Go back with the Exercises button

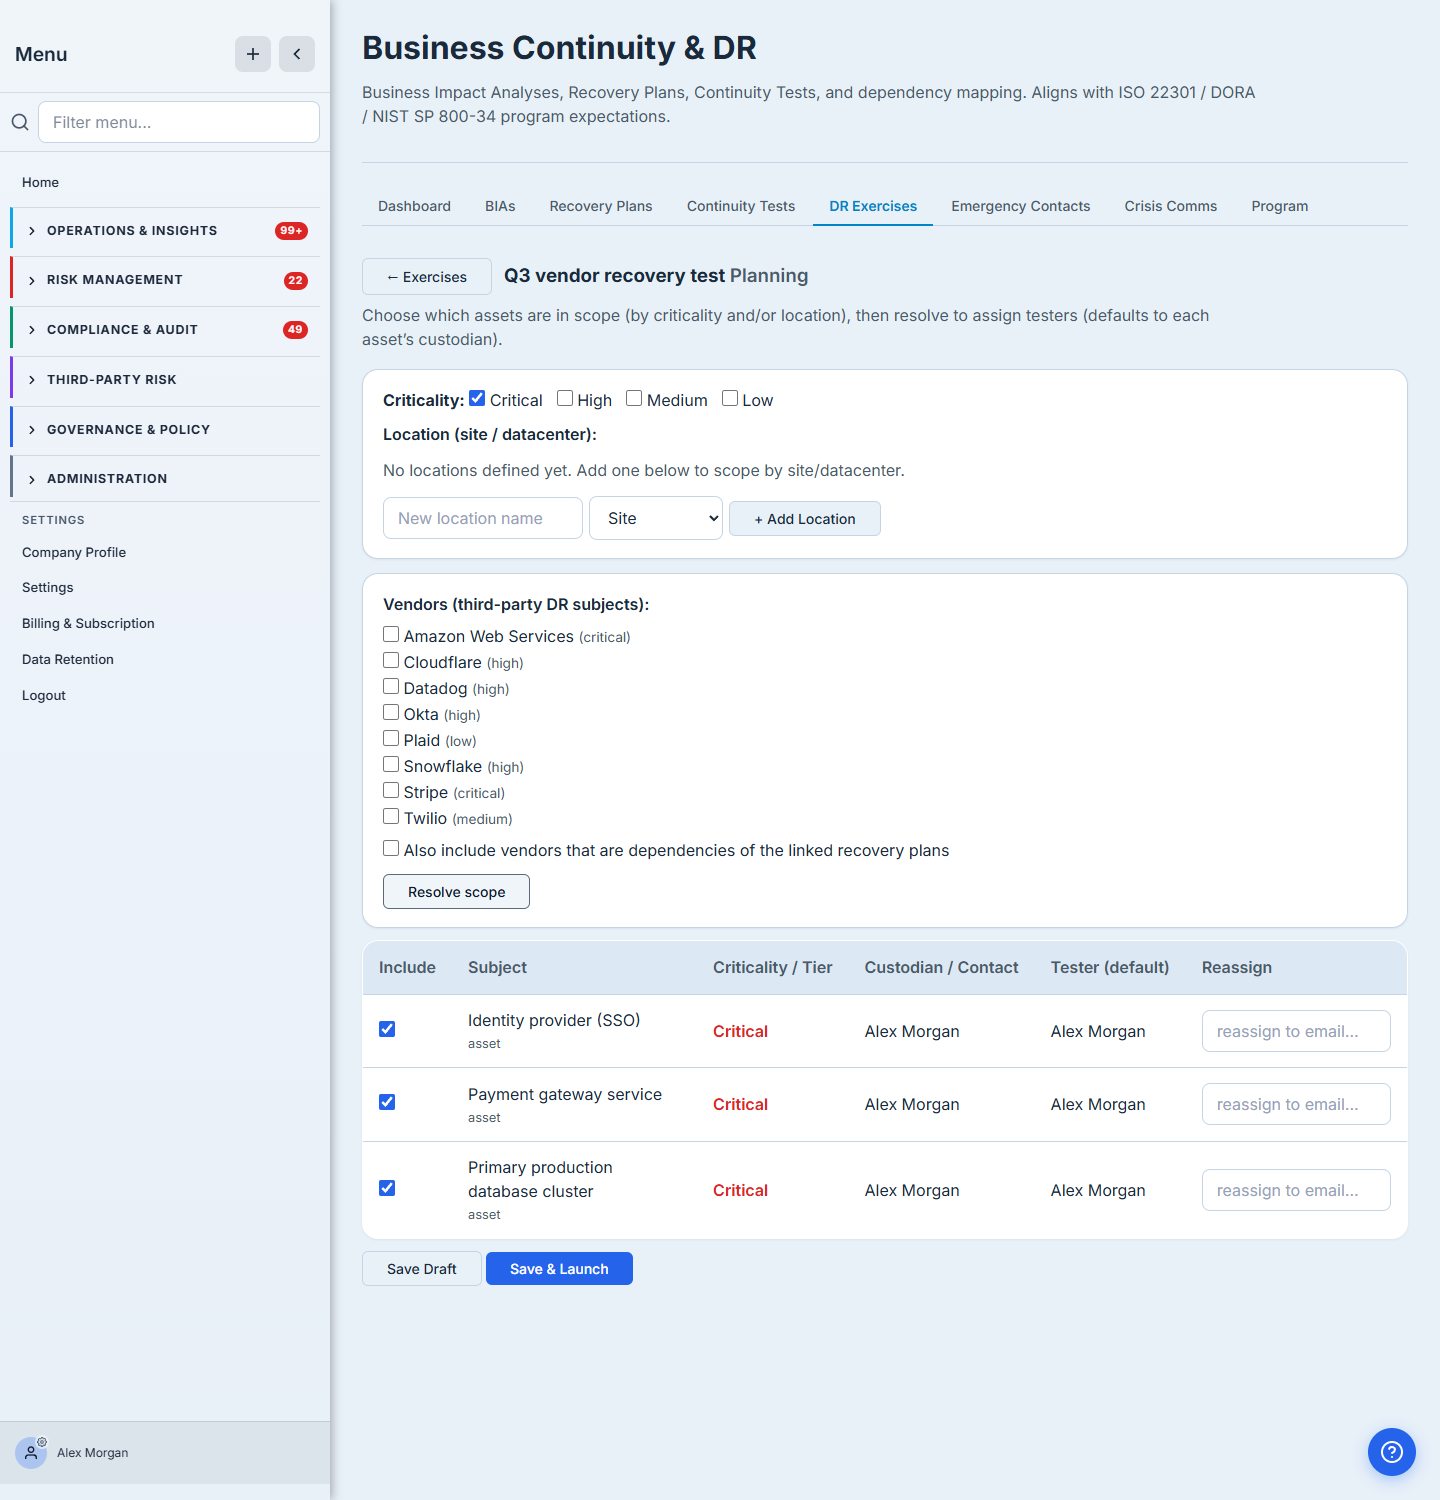pyautogui.click(x=427, y=277)
